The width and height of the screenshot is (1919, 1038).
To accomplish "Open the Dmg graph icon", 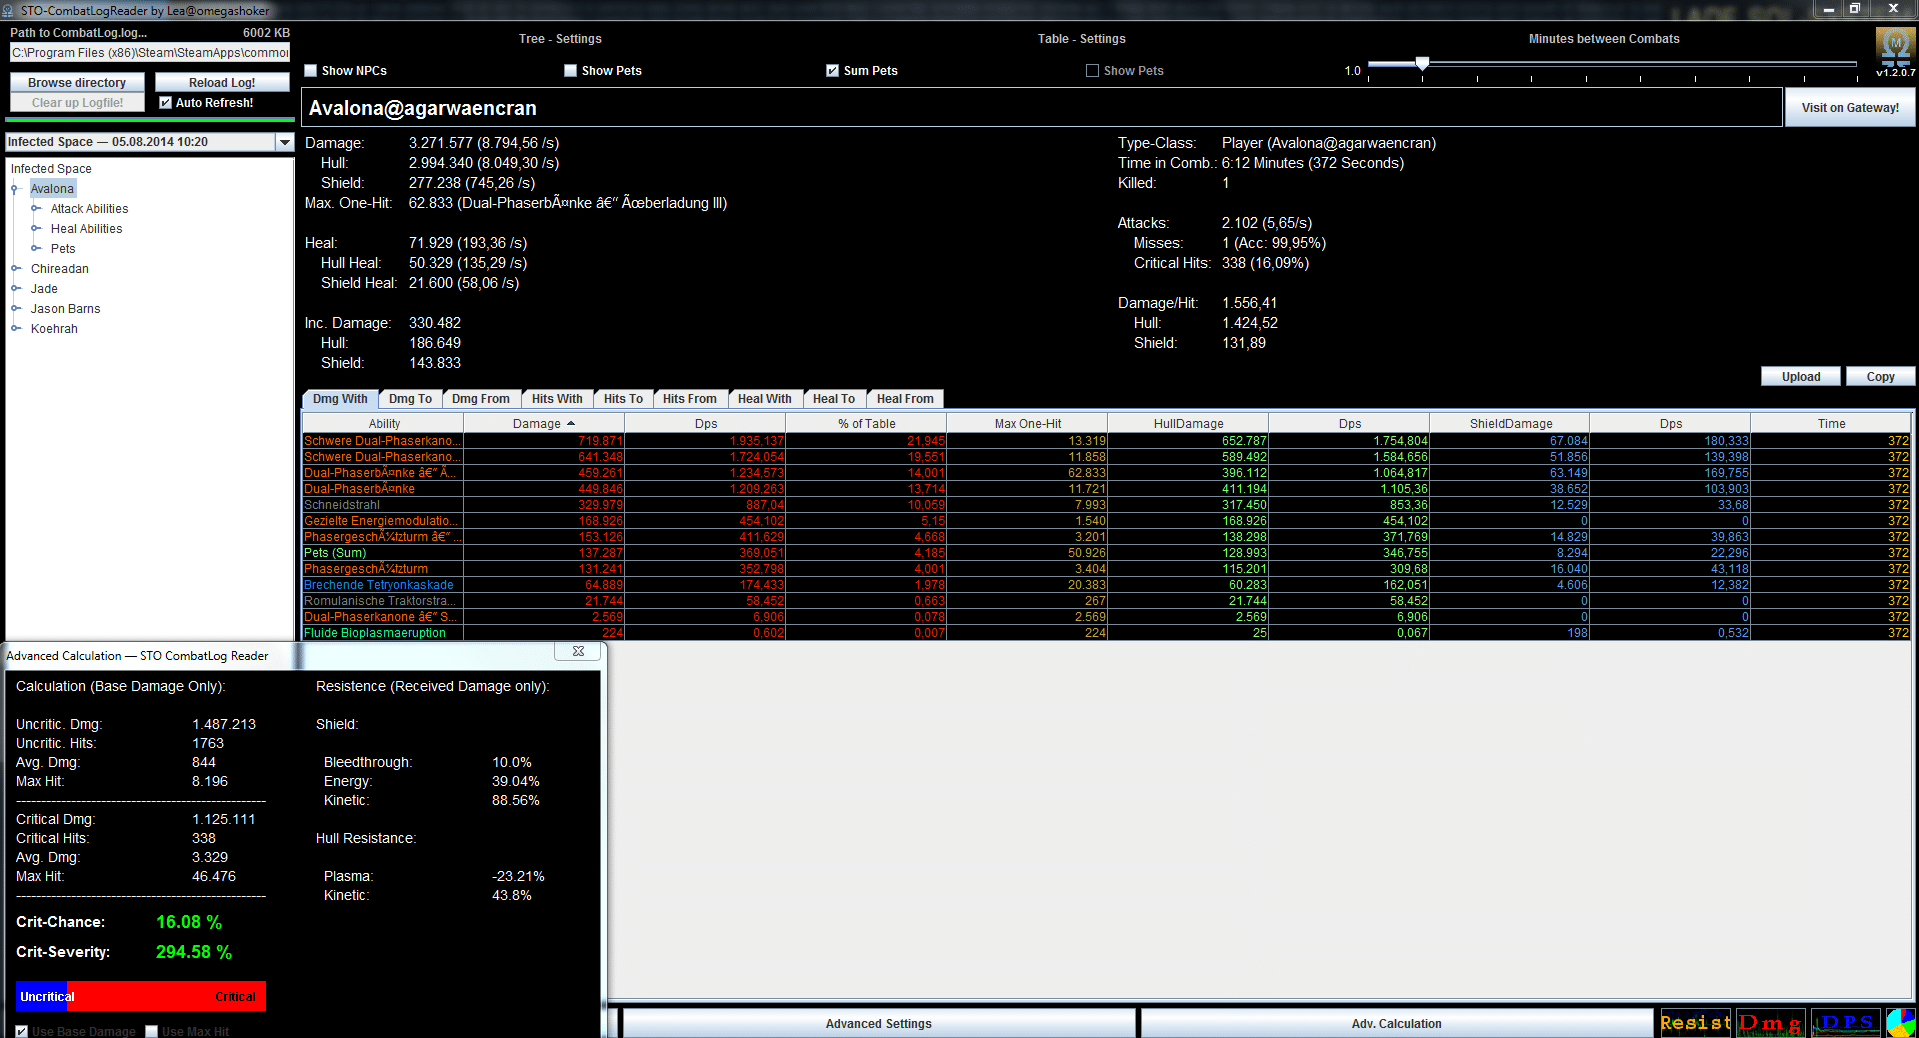I will [1770, 1023].
